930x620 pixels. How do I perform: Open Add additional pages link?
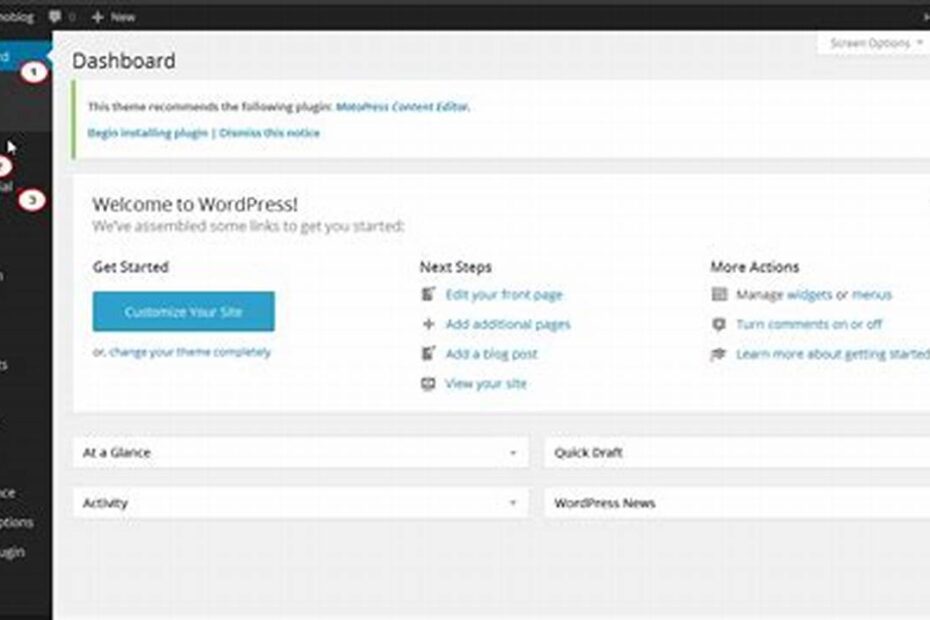[508, 324]
